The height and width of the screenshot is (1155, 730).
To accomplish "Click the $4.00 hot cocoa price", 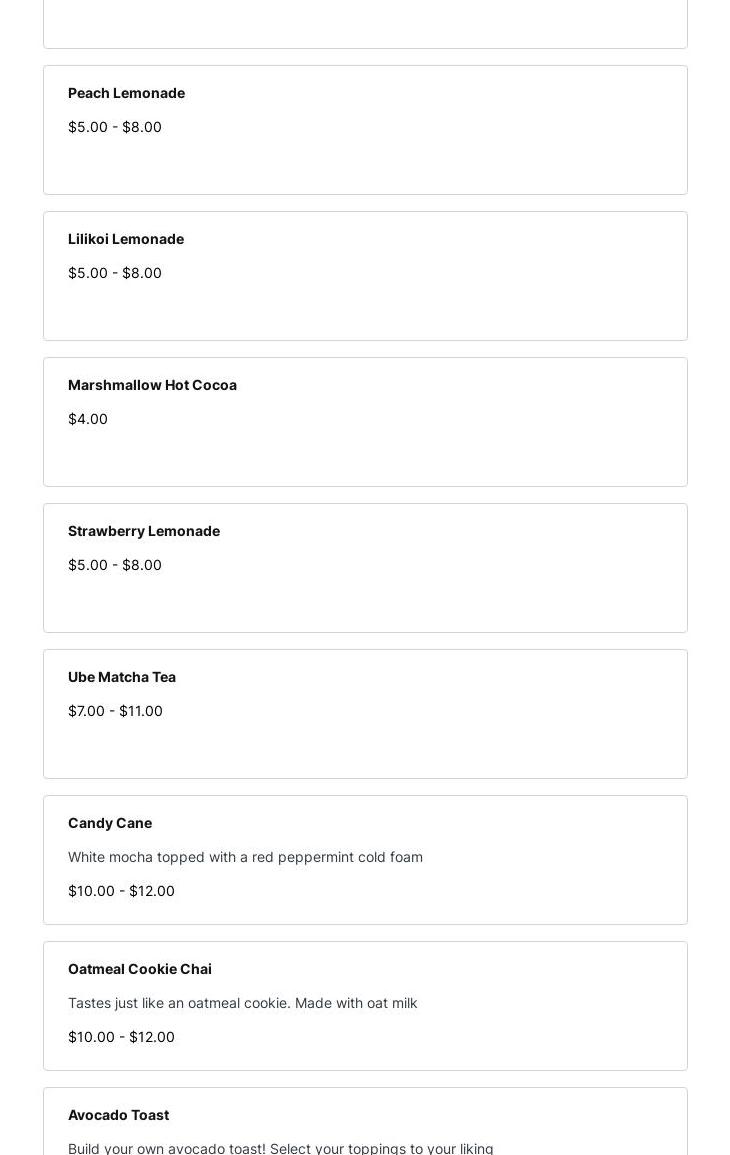I will click(88, 419).
